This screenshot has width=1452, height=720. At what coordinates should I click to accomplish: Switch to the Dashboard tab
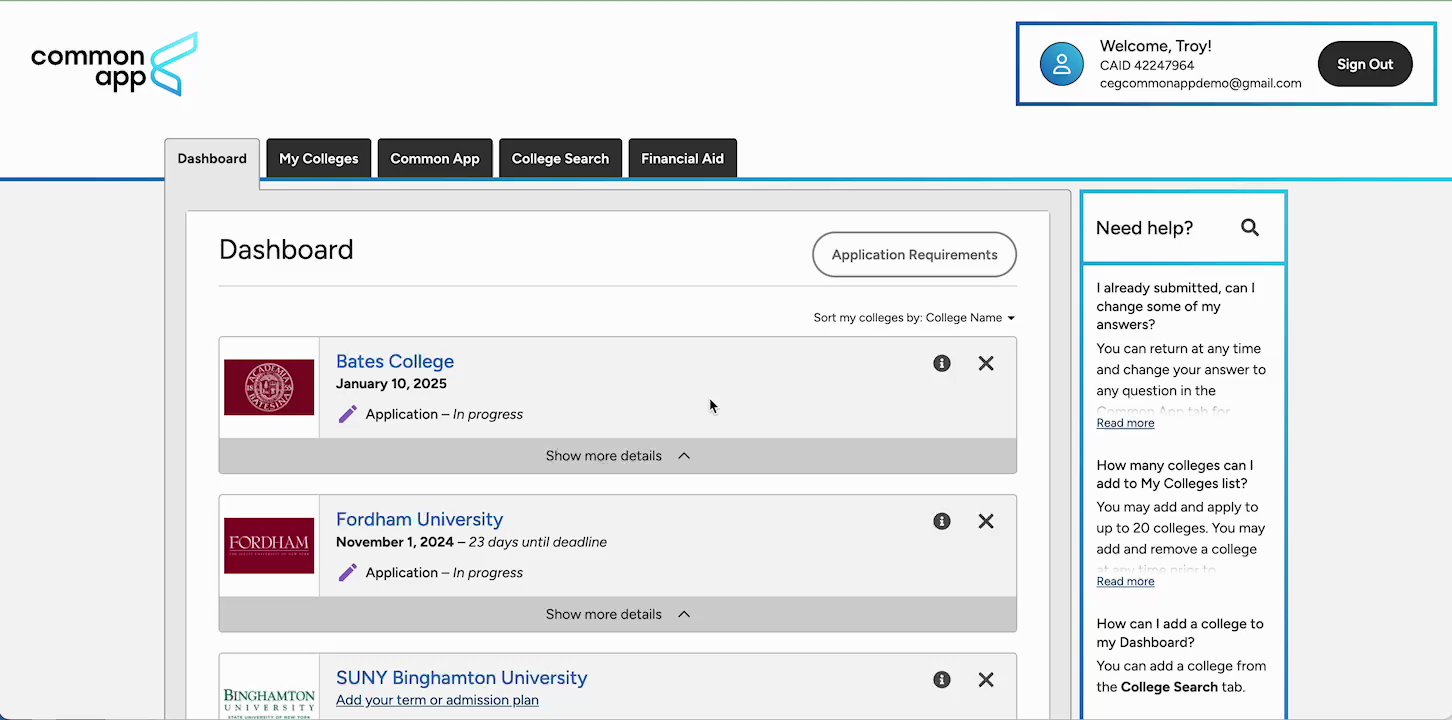pos(212,159)
